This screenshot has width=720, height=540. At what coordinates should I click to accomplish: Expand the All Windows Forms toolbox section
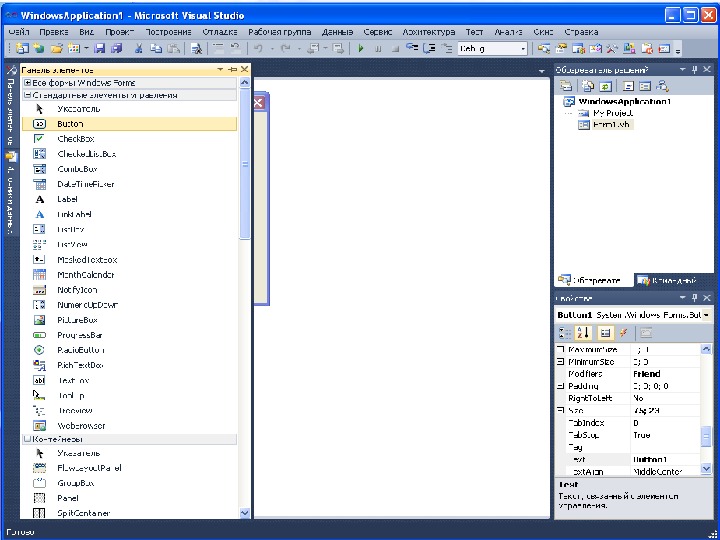tap(28, 83)
